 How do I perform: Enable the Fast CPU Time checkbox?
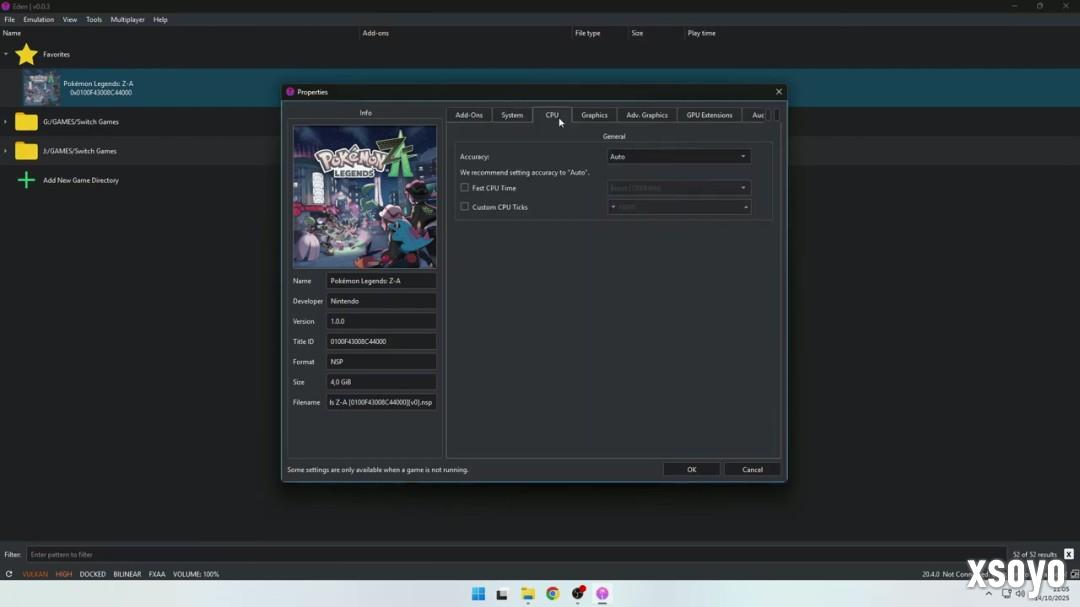pyautogui.click(x=464, y=188)
